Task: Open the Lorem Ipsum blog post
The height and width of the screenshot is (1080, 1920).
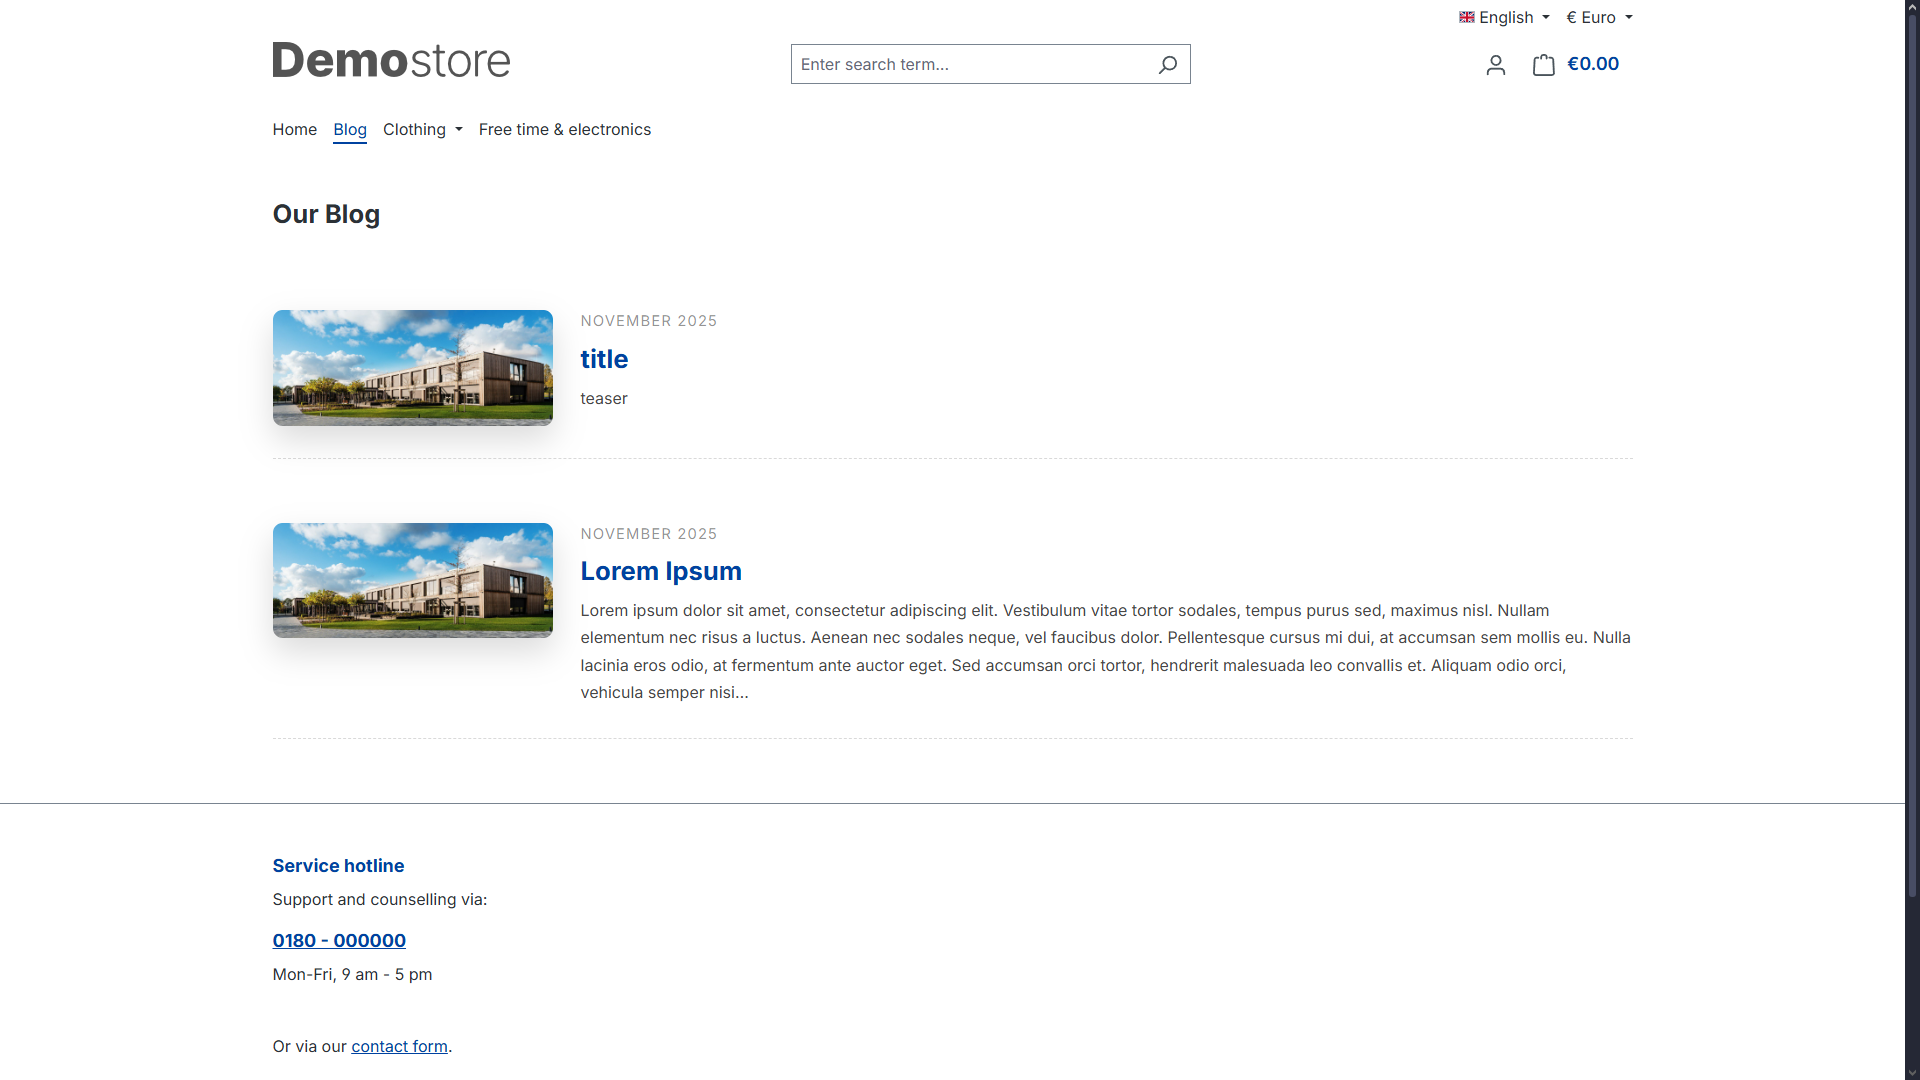Action: pos(660,571)
